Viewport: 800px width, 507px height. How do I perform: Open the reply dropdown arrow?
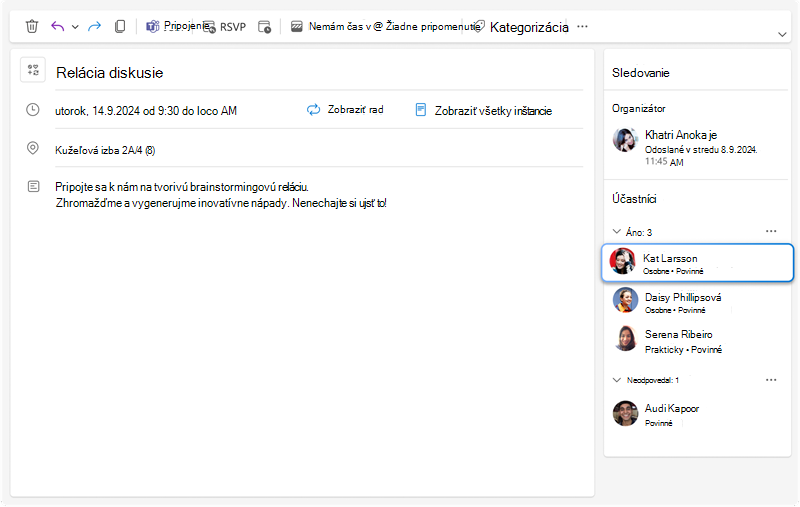(75, 27)
